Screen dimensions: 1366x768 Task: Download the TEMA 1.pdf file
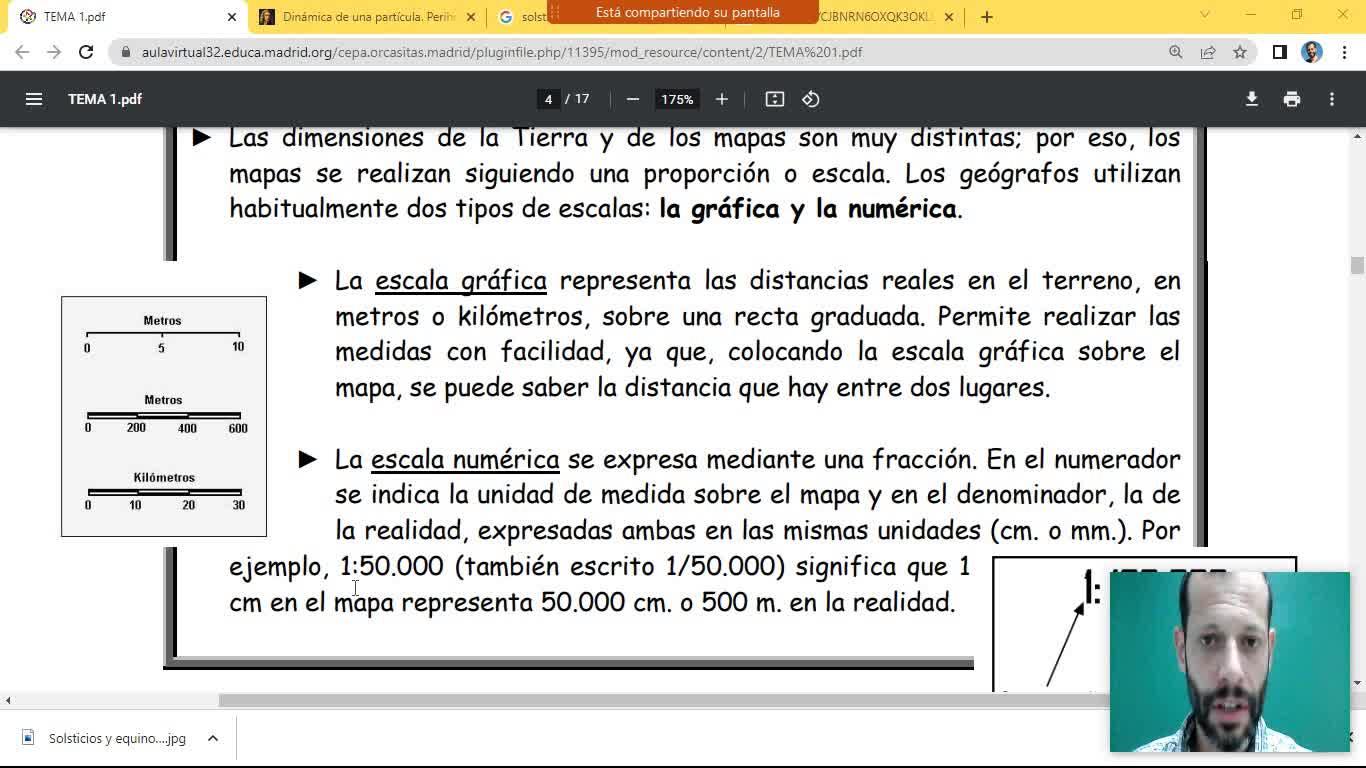point(1251,99)
